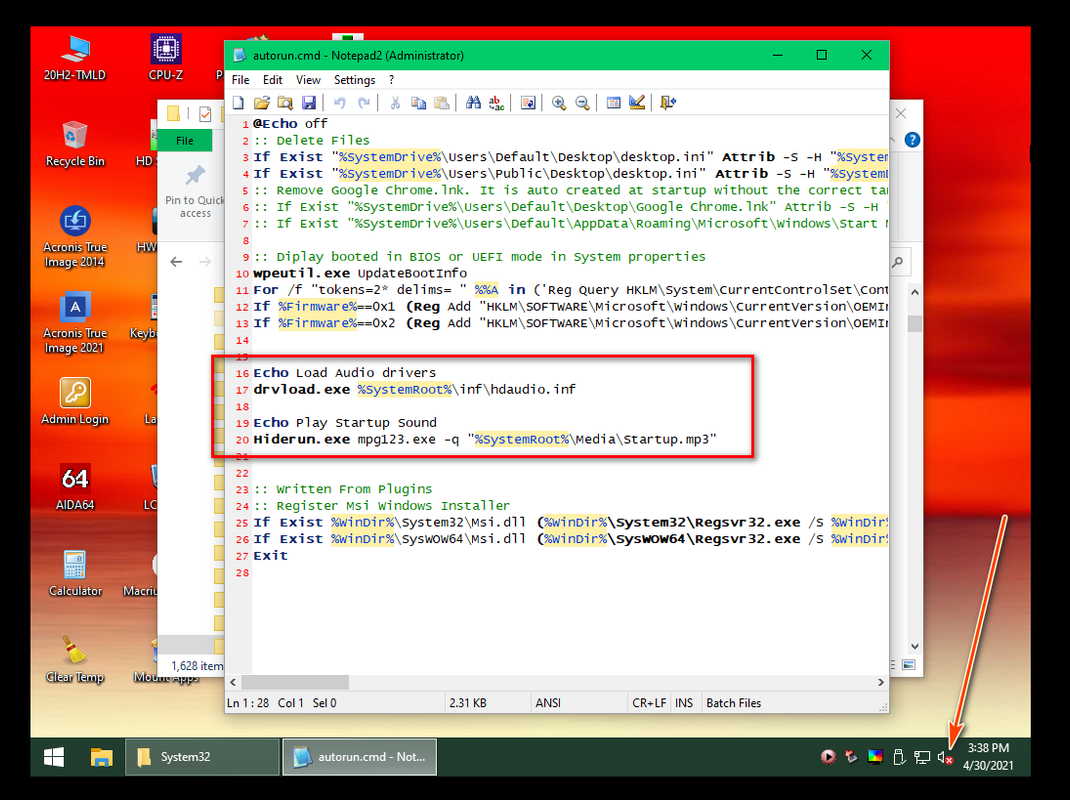Click the 'Echo Play Startup Sound' line
This screenshot has height=800, width=1070.
[345, 423]
